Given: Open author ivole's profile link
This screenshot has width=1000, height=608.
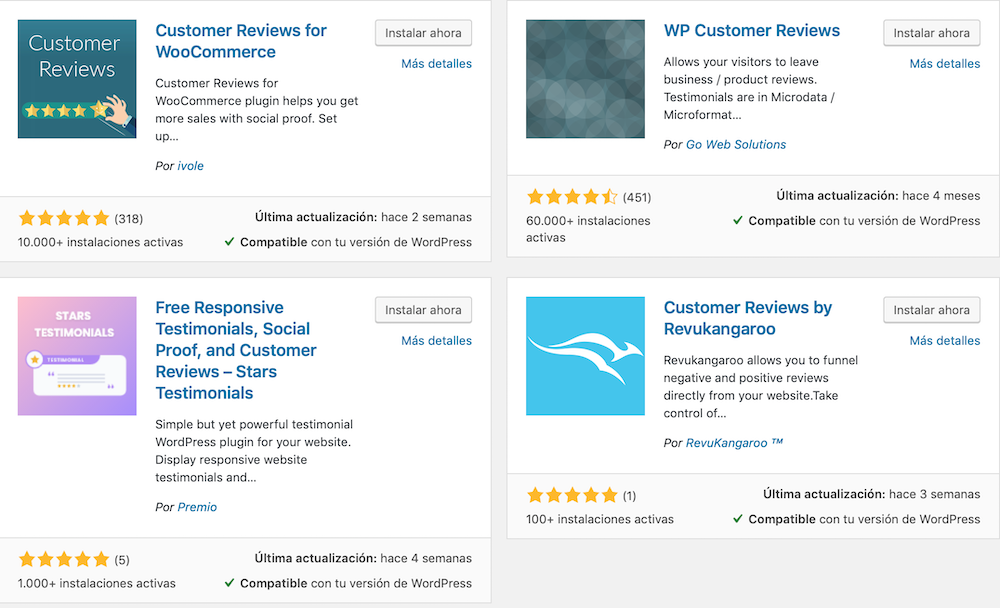Looking at the screenshot, I should pos(191,166).
